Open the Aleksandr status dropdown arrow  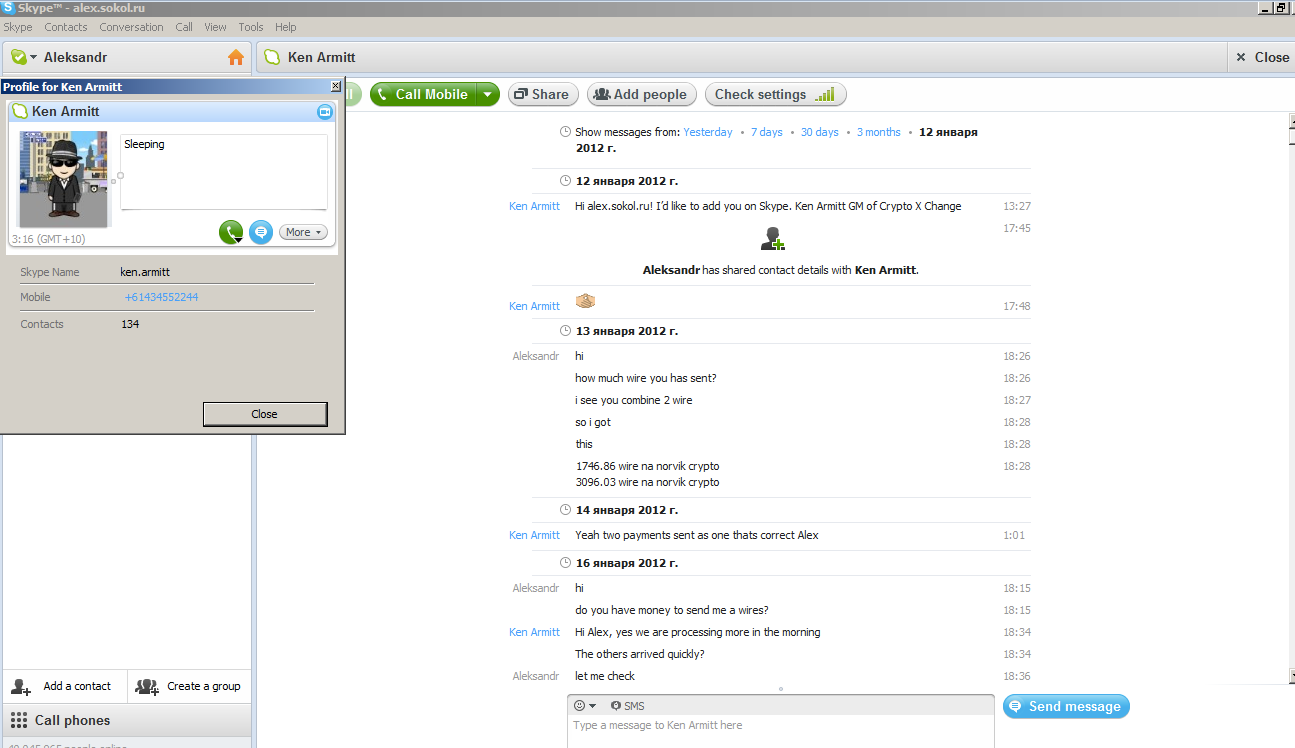click(x=33, y=58)
